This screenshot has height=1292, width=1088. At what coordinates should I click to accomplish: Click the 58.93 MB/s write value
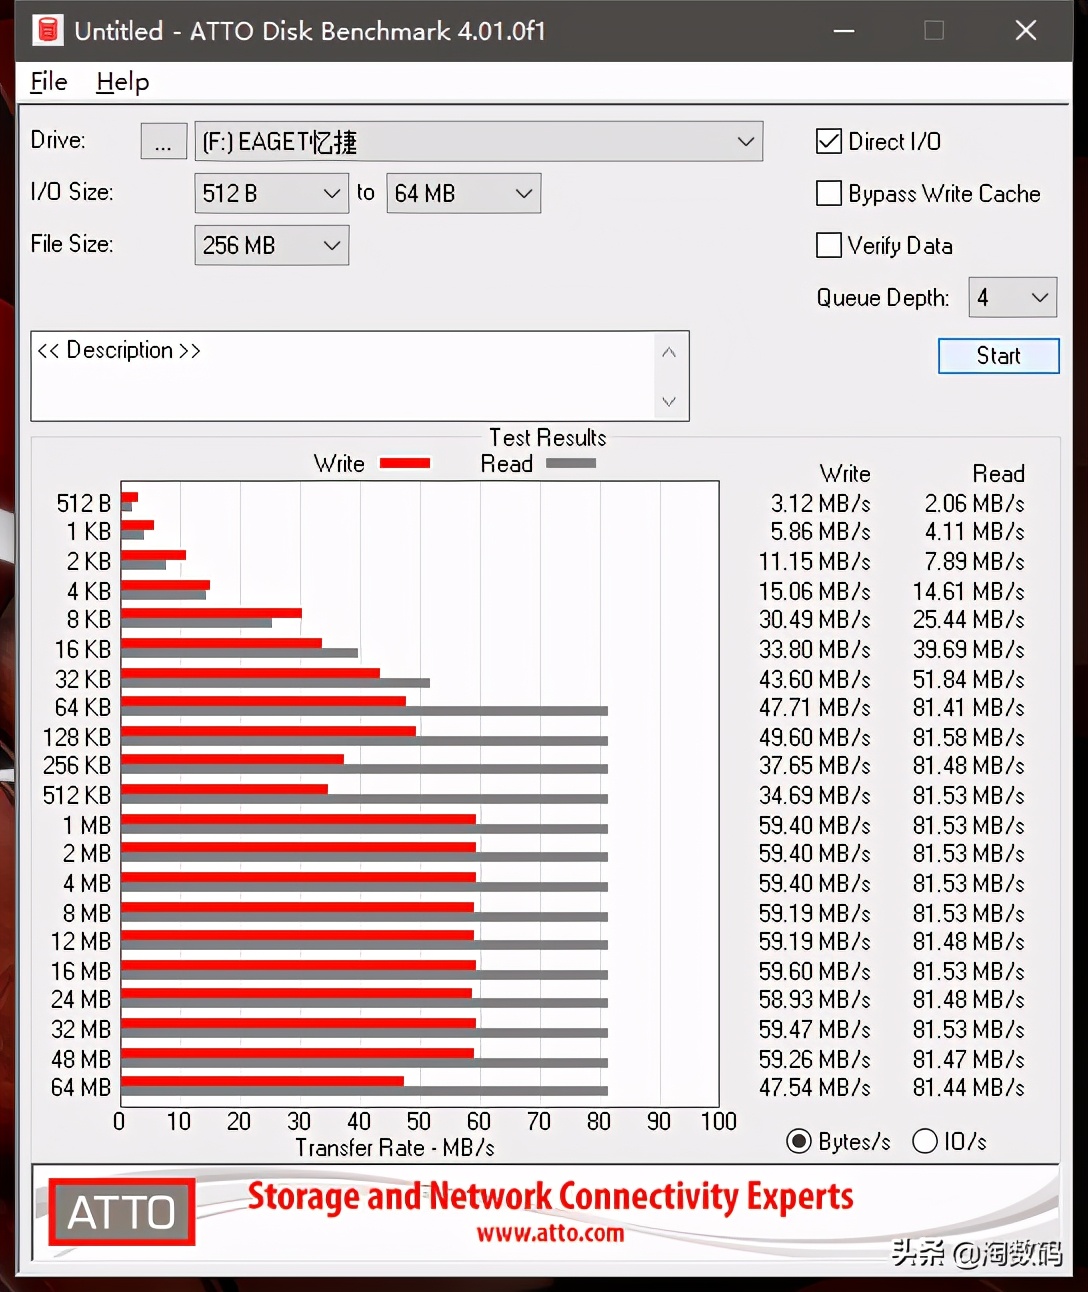click(x=814, y=999)
